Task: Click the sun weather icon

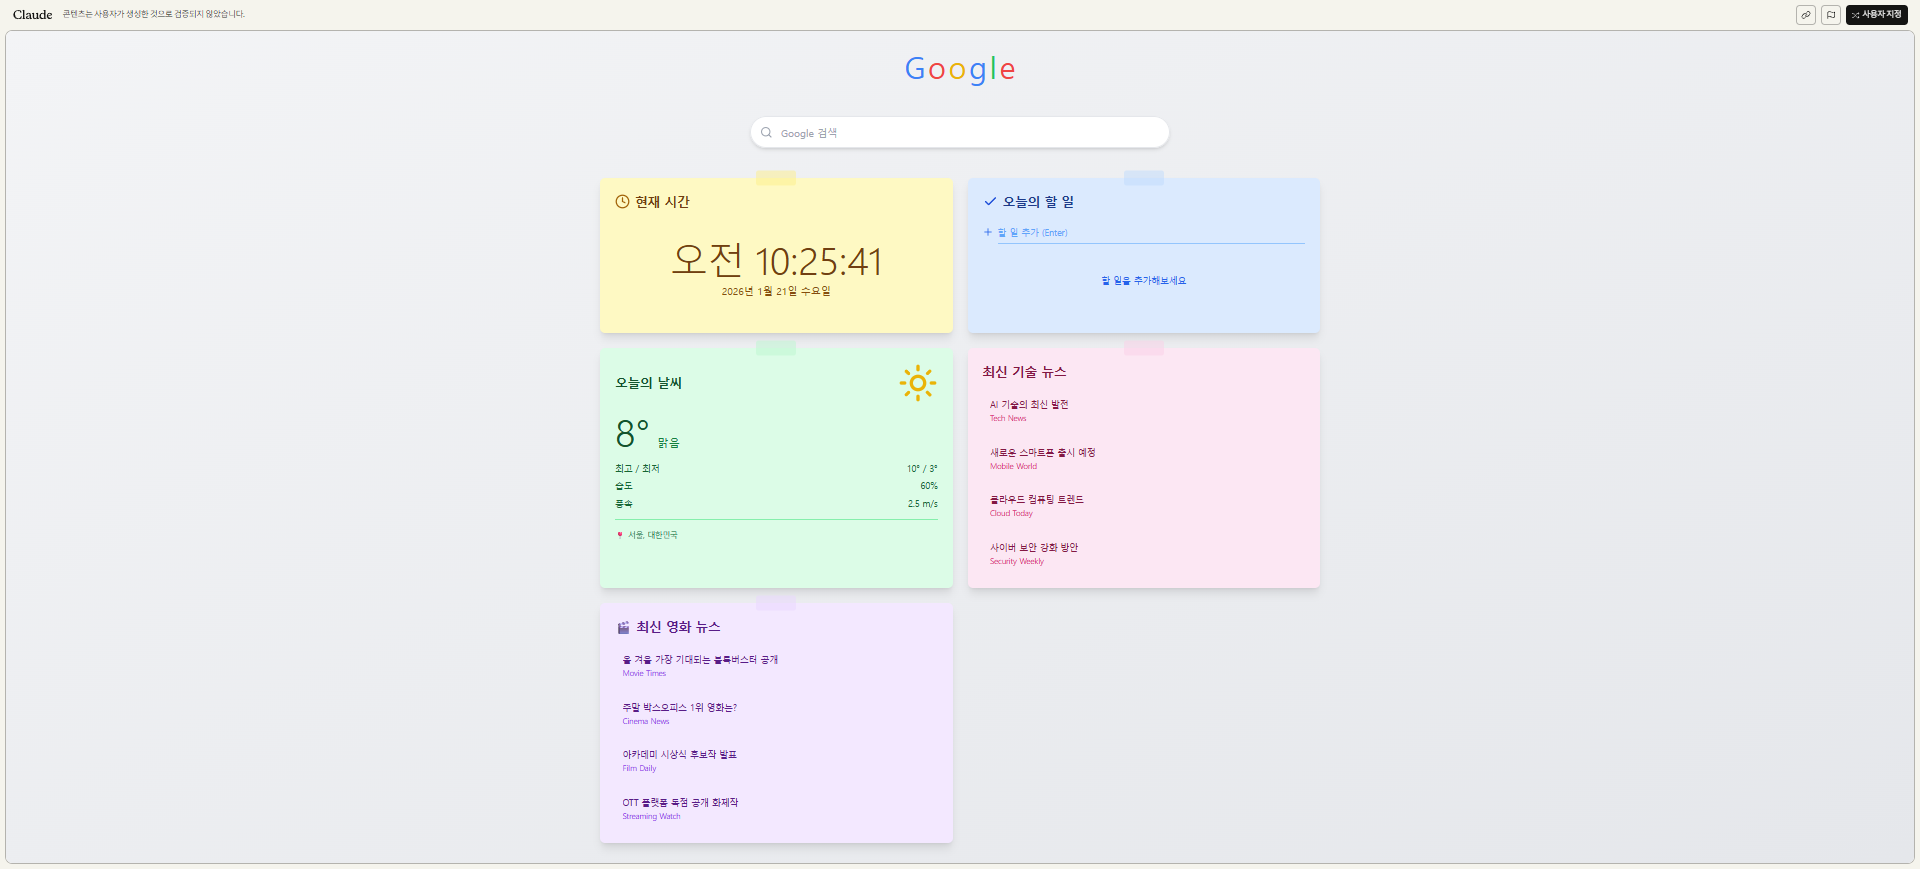Action: (917, 383)
